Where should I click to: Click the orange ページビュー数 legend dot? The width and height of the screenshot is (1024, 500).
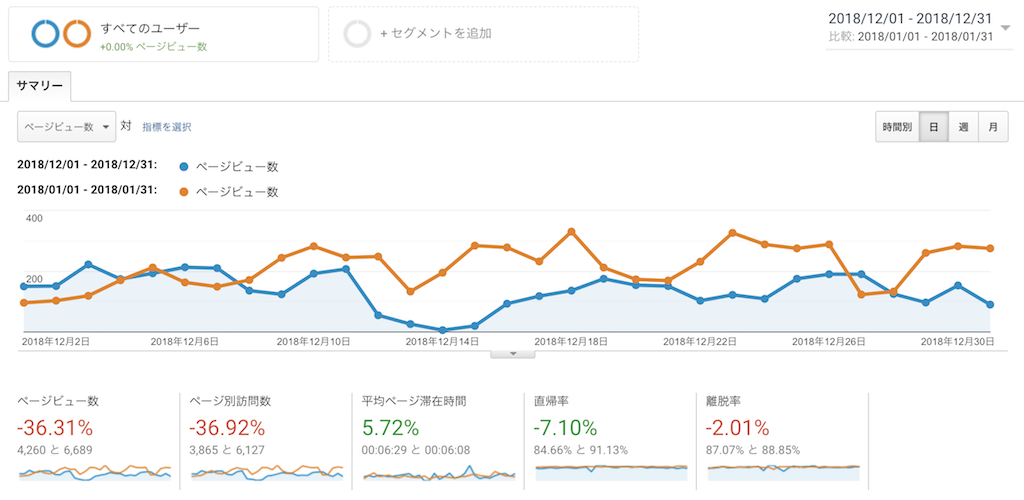coord(184,192)
